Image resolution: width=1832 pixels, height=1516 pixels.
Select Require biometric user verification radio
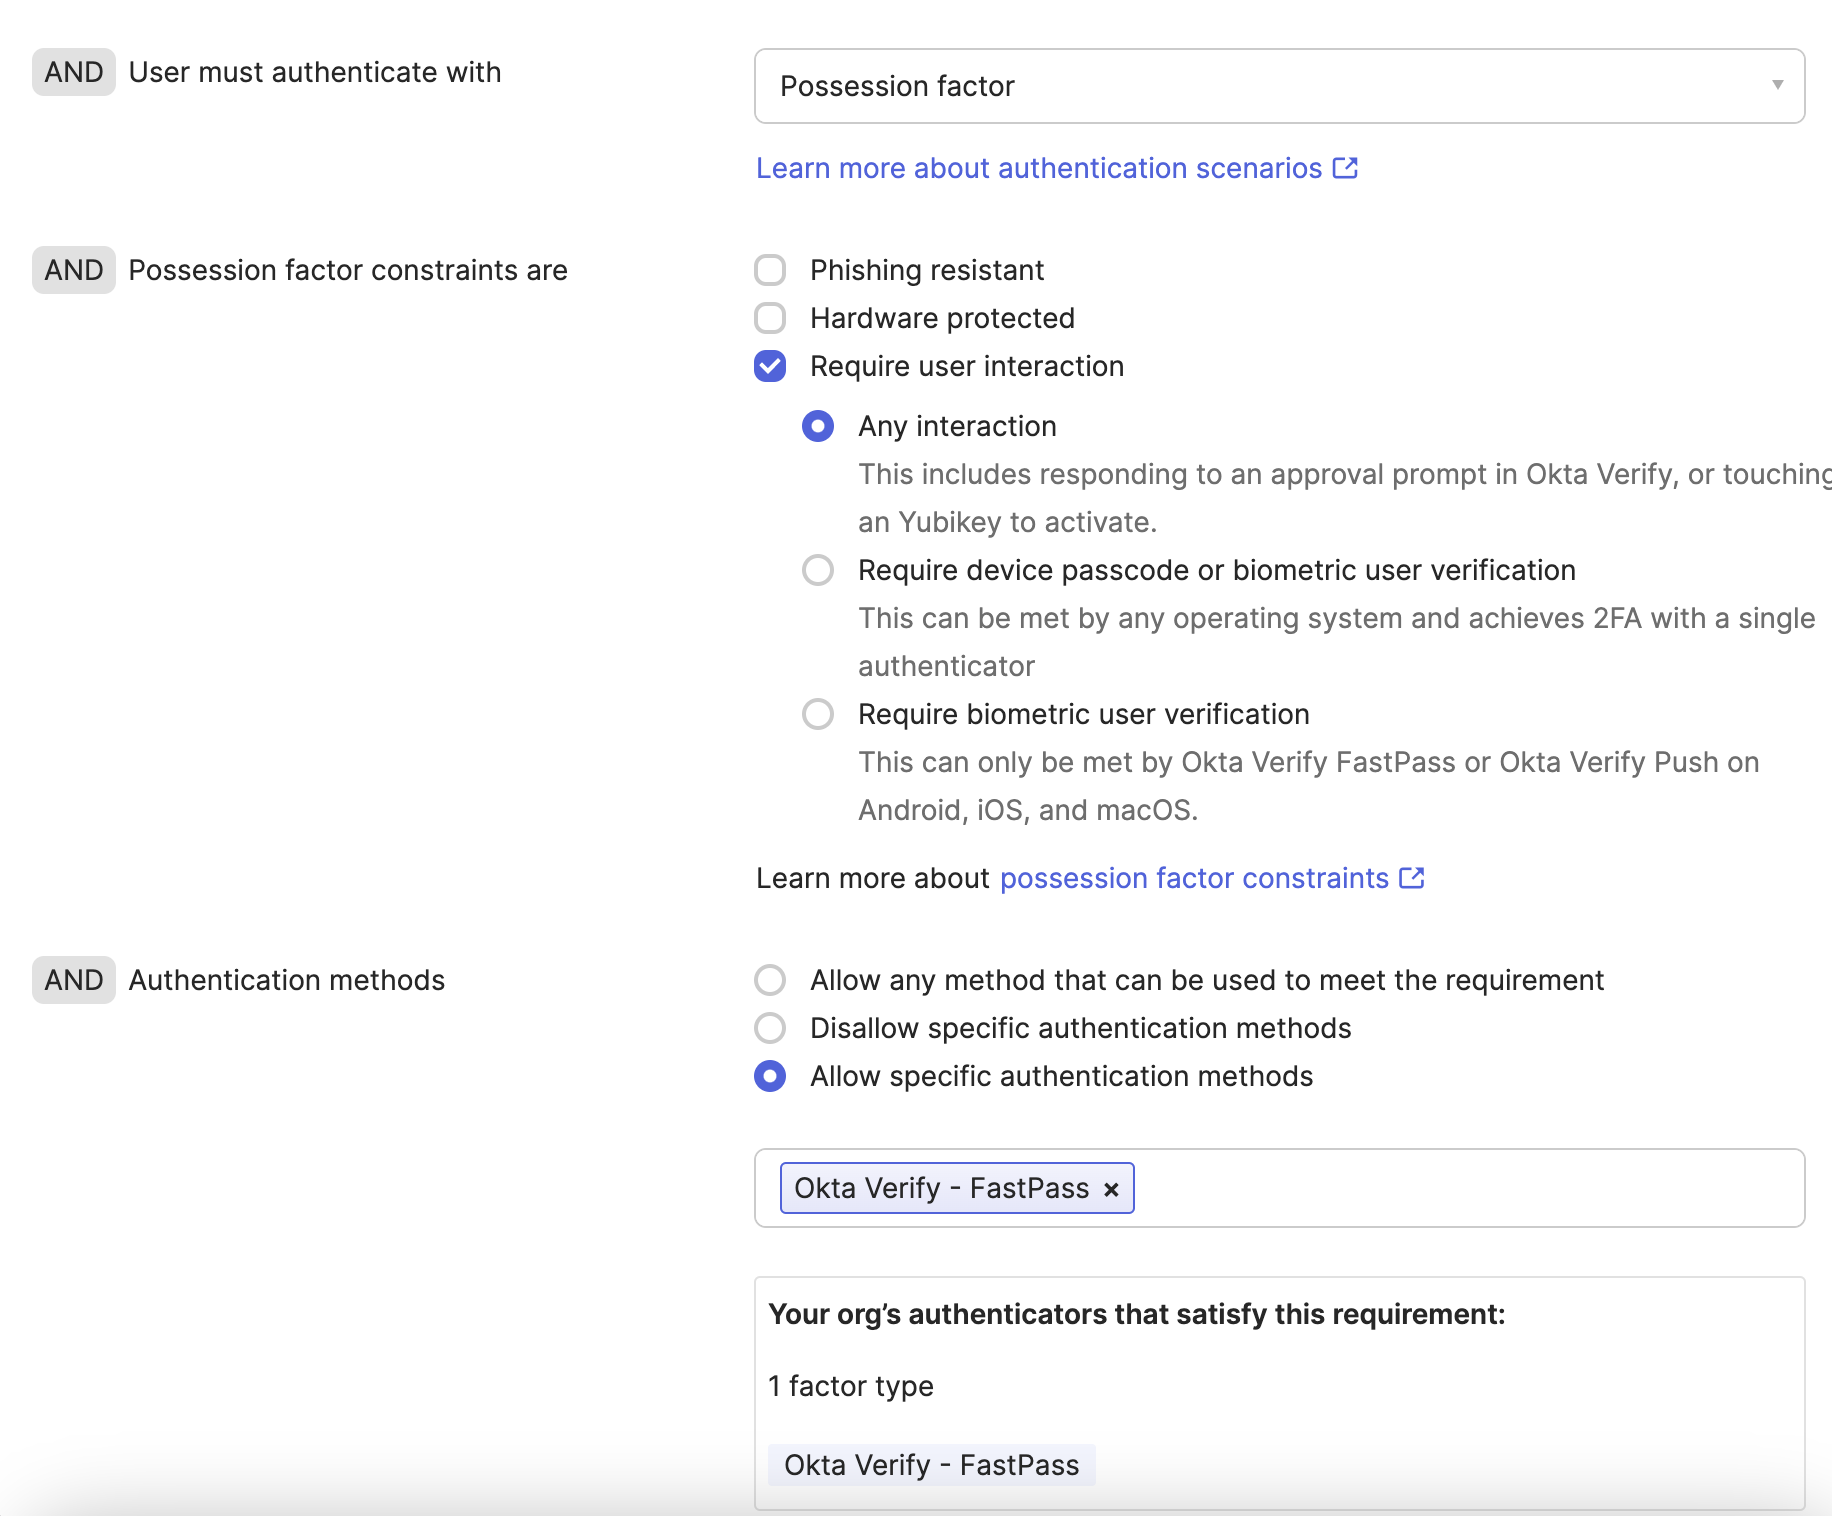pyautogui.click(x=818, y=714)
